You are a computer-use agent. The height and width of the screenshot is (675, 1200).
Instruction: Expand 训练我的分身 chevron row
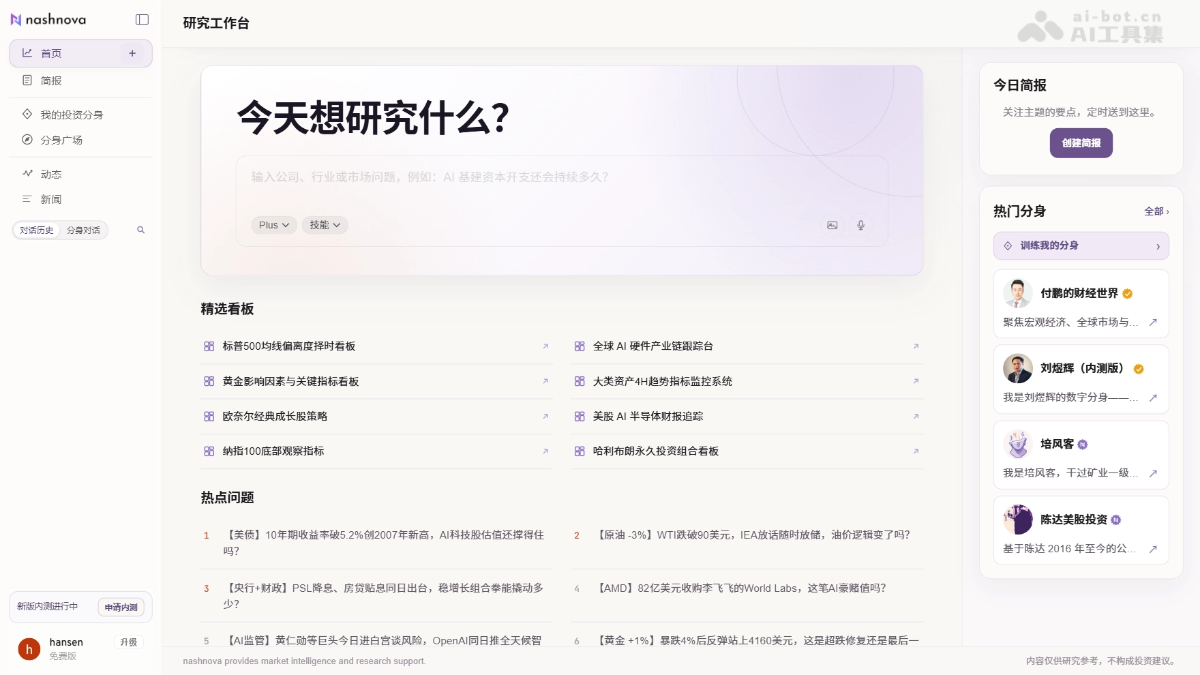(x=1081, y=245)
